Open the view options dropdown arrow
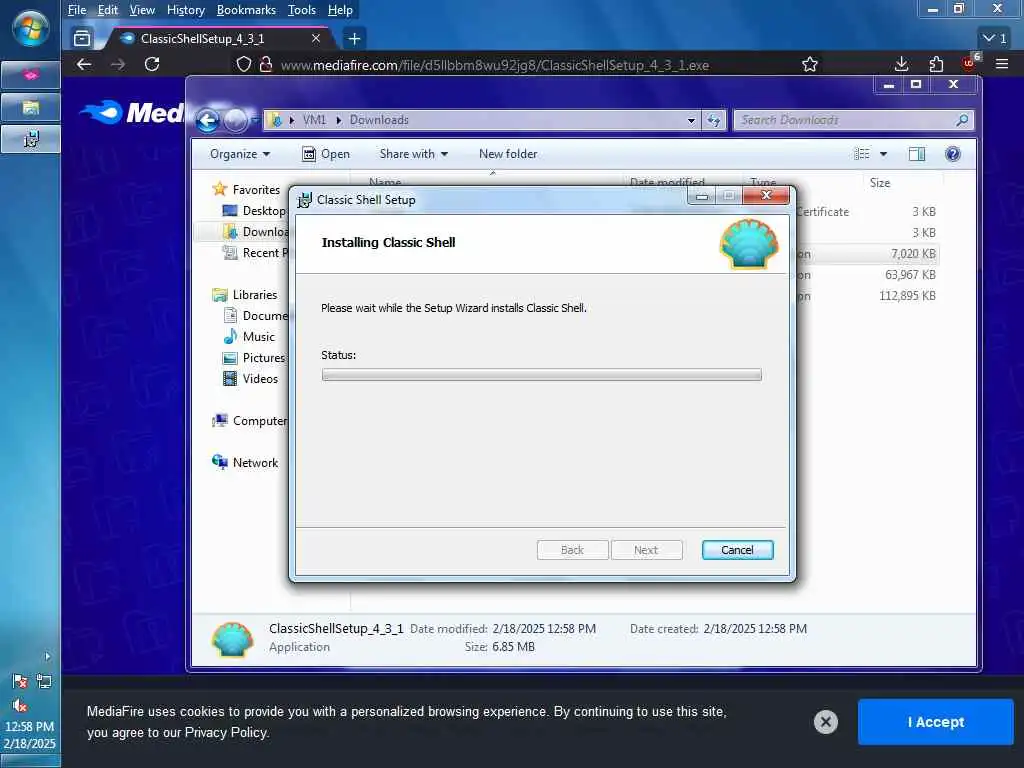The width and height of the screenshot is (1024, 768). [x=884, y=154]
